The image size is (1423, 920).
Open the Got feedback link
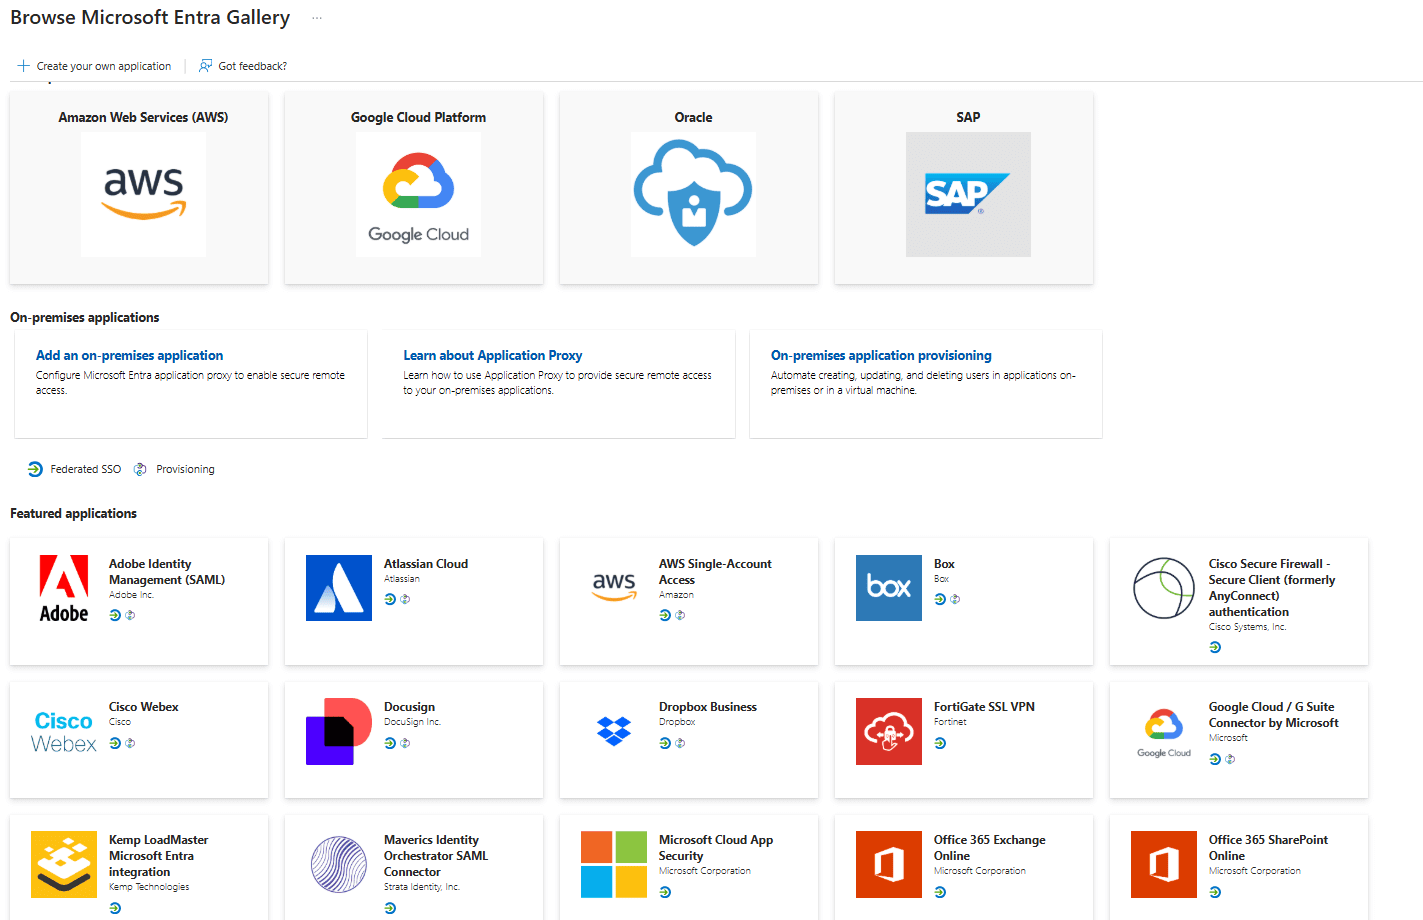coord(243,66)
